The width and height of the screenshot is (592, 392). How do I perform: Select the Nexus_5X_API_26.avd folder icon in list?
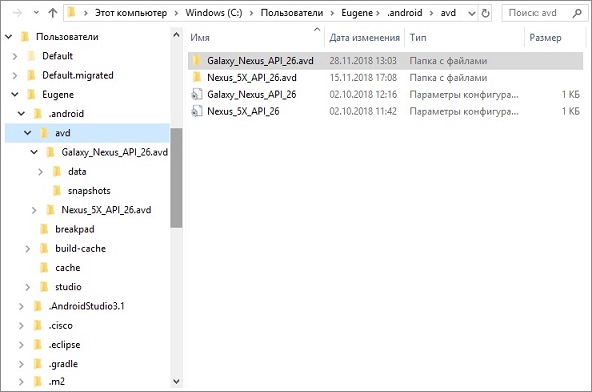click(197, 77)
